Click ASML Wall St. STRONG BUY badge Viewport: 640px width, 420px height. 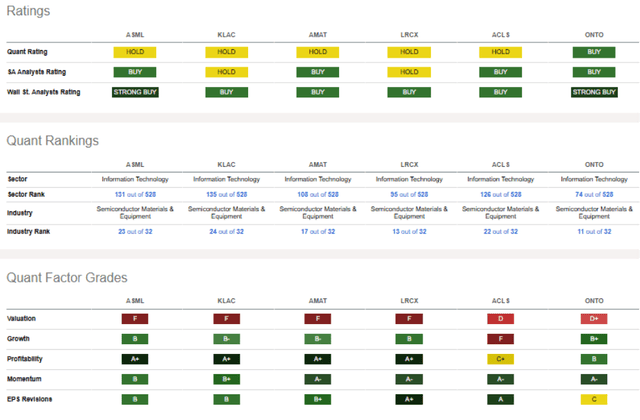135,92
